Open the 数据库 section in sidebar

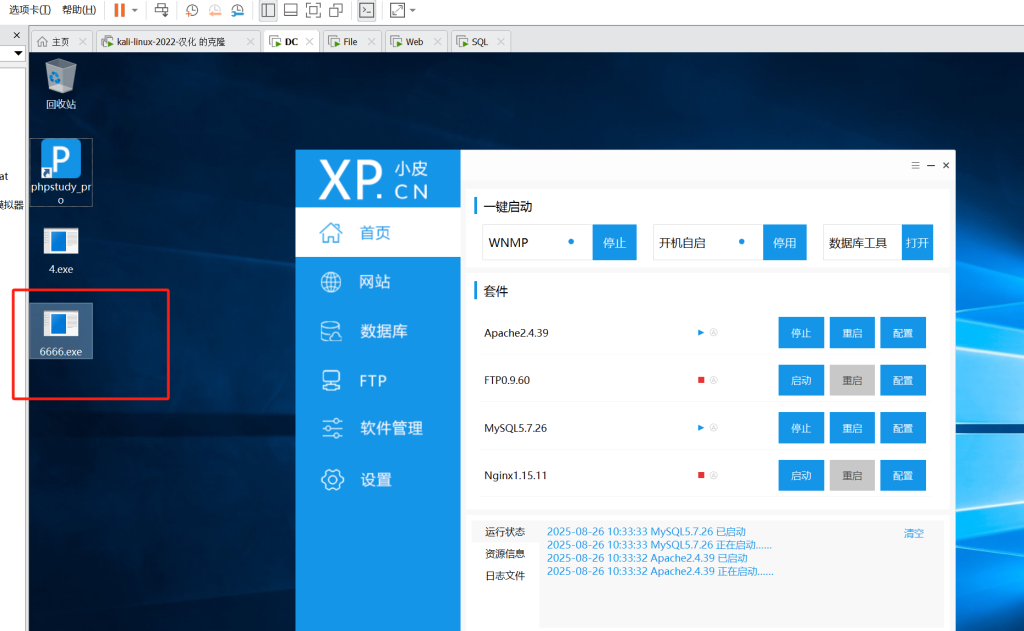coord(377,331)
